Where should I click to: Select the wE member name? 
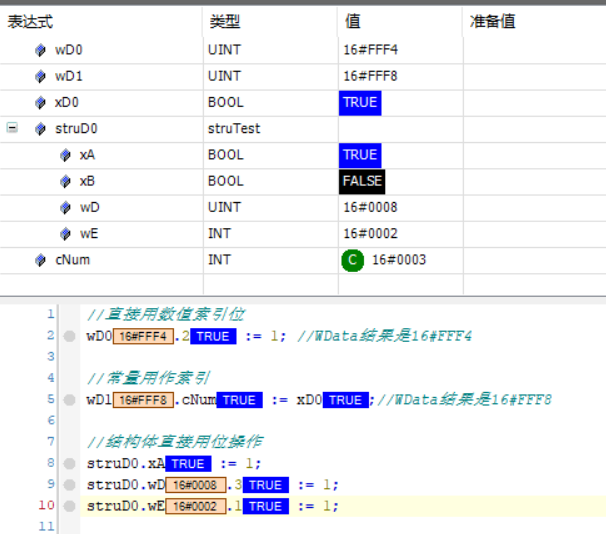pyautogui.click(x=89, y=234)
